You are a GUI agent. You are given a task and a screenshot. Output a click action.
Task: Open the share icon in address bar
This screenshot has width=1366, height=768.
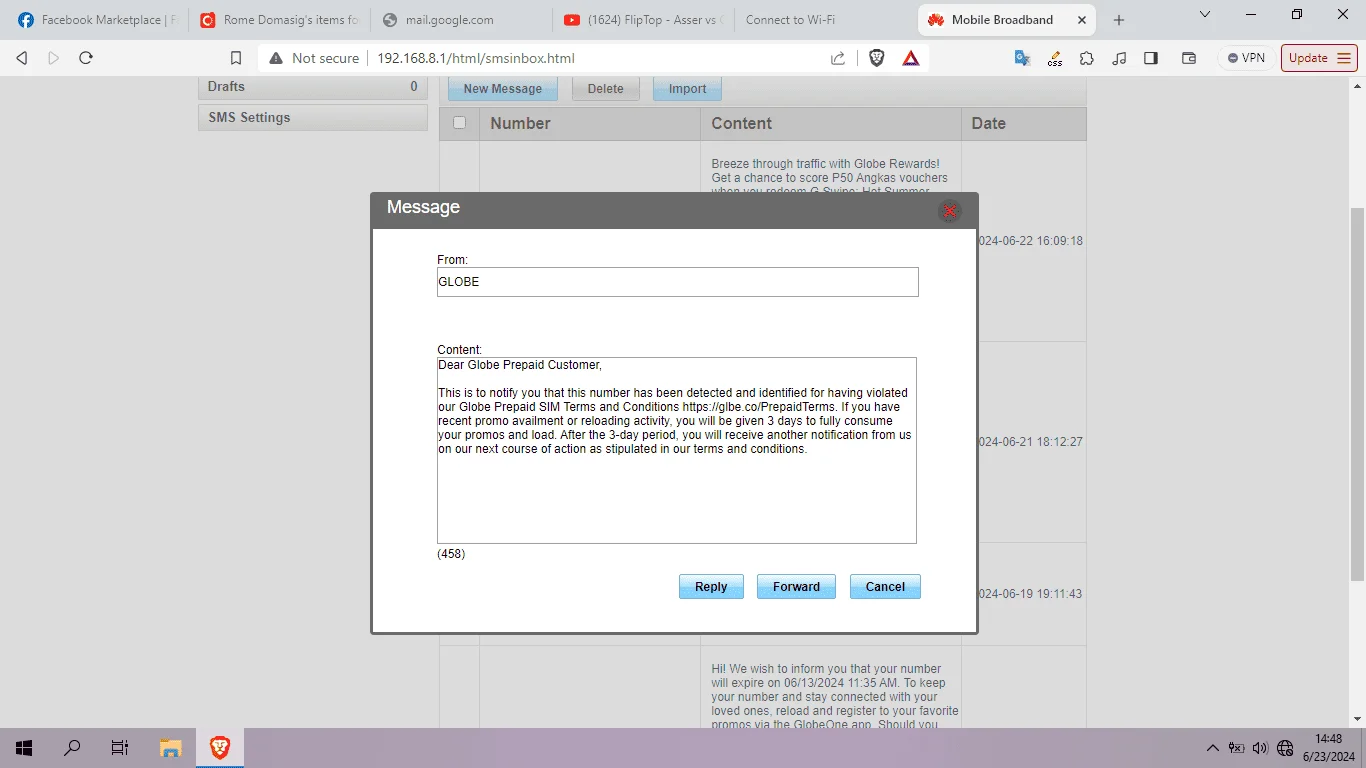838,58
